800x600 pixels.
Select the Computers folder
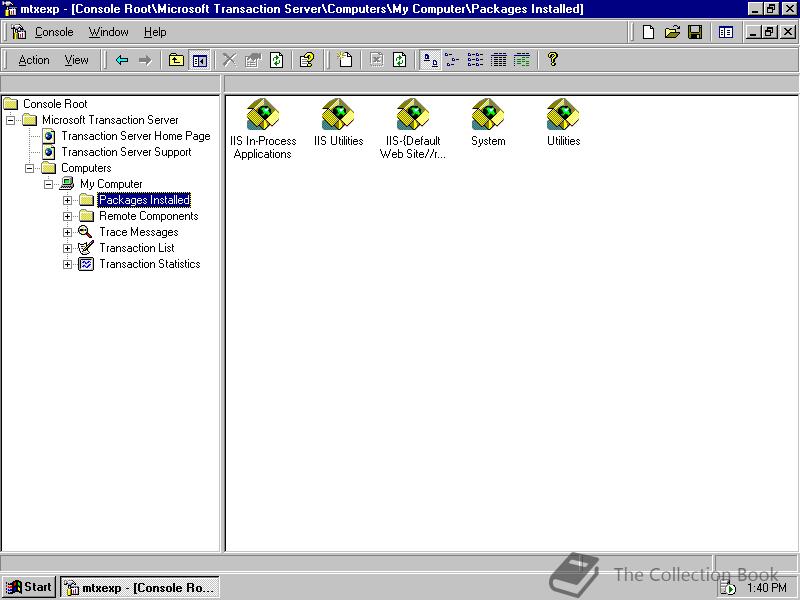(x=86, y=168)
